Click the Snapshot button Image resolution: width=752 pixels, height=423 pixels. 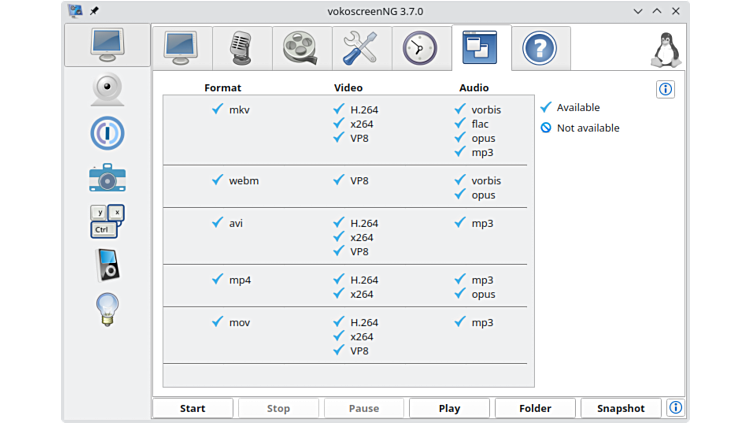[x=621, y=408]
